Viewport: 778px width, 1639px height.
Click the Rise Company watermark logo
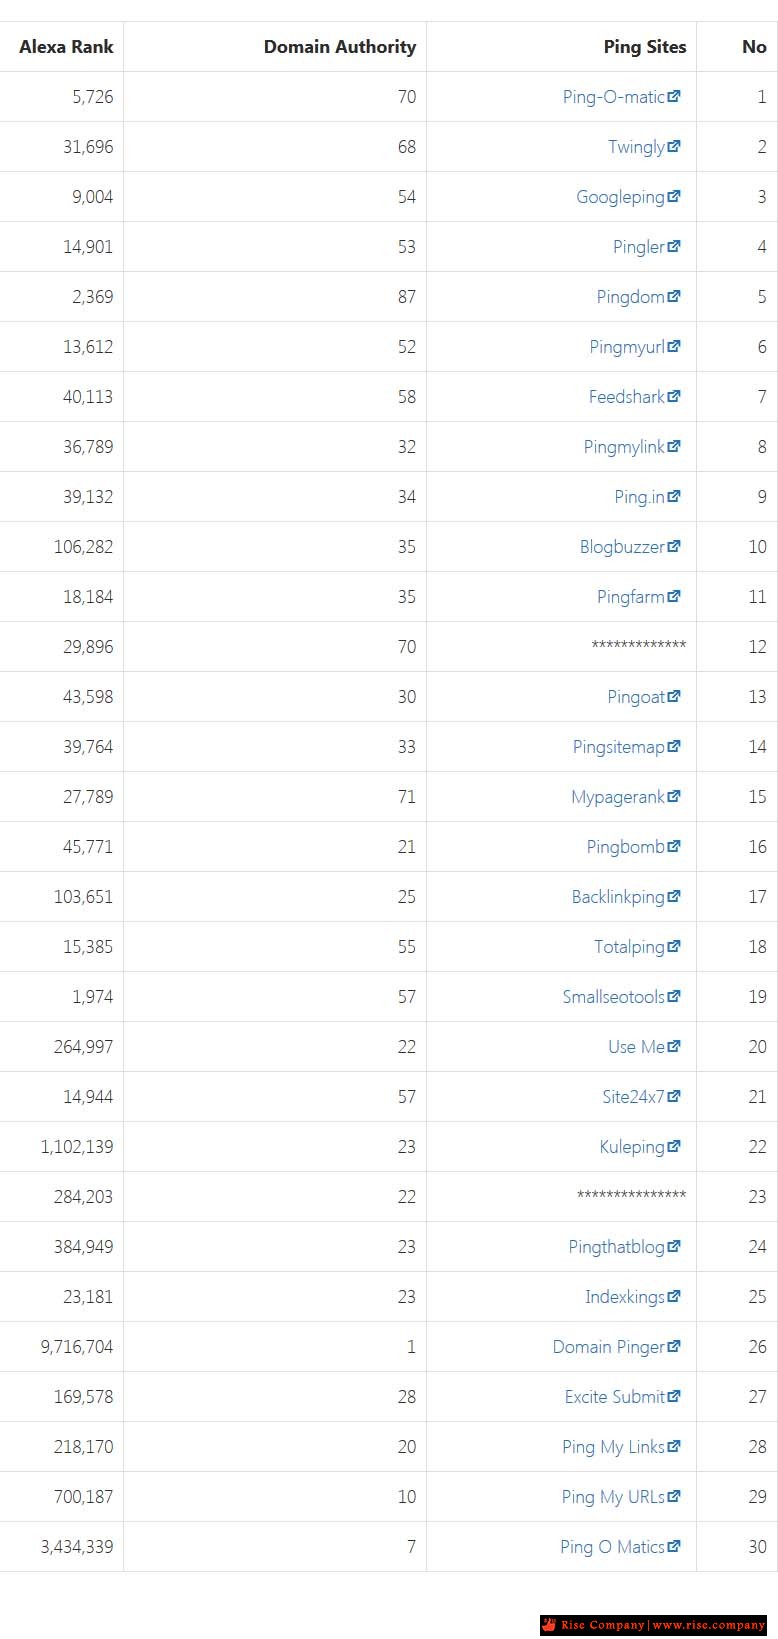(654, 1624)
